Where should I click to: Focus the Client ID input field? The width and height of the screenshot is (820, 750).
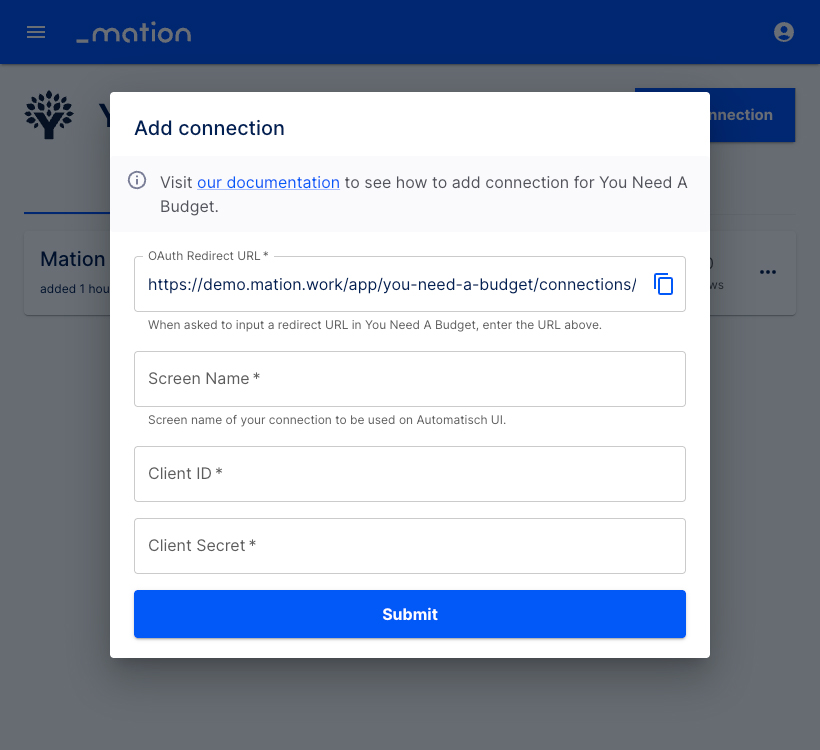pos(409,474)
